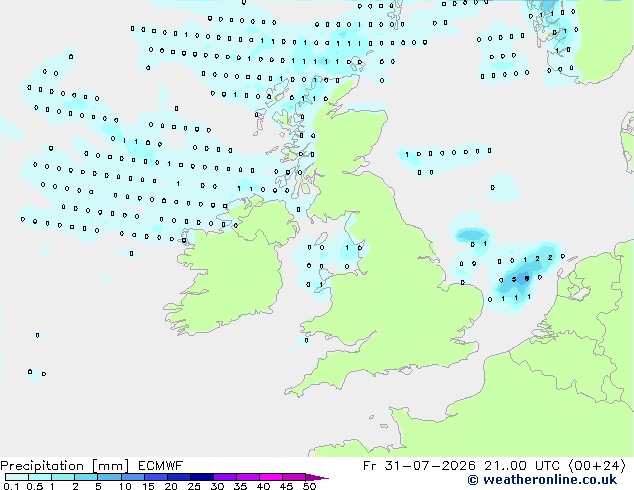Screen dimensions: 634x490
Task: Click the 20–25 mm legend color swatch
Action: click(178, 477)
